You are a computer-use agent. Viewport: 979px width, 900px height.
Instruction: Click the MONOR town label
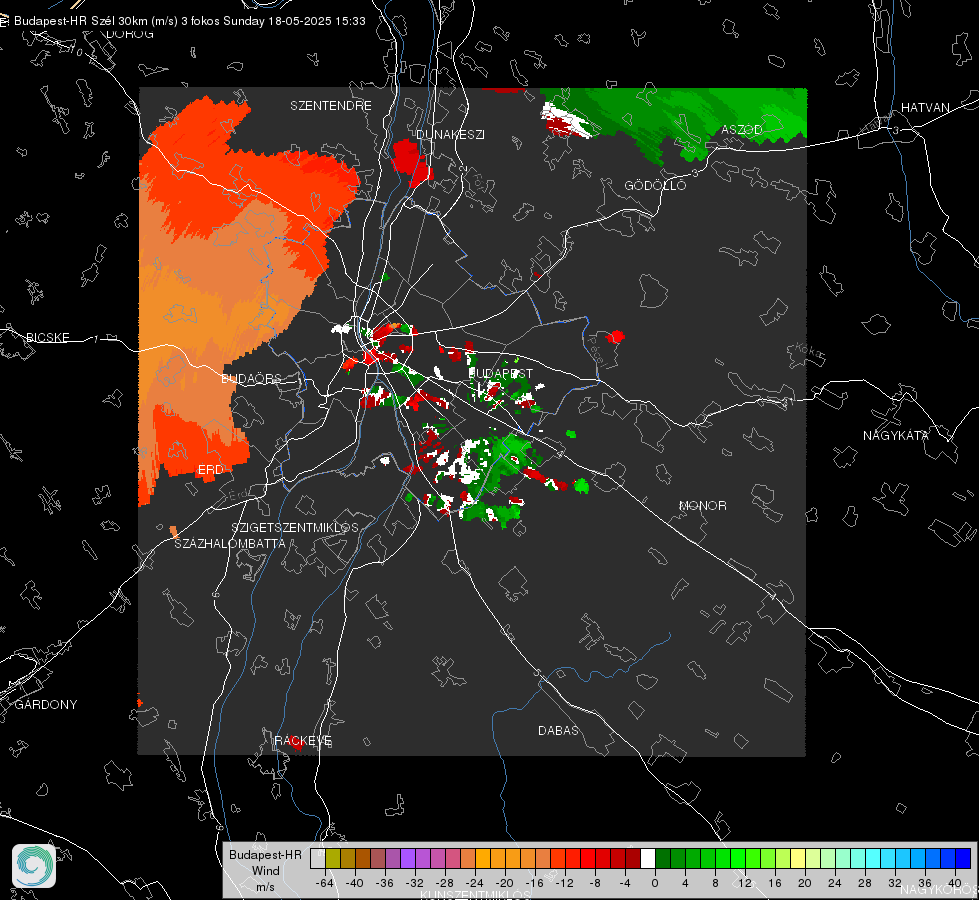(703, 505)
